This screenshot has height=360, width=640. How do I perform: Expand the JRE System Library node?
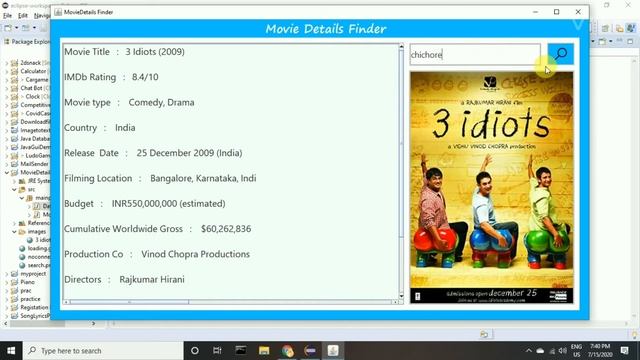14,181
